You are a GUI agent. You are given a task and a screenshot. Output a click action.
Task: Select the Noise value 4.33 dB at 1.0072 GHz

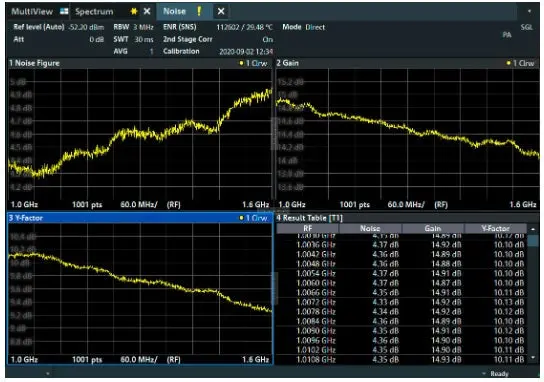tap(385, 302)
